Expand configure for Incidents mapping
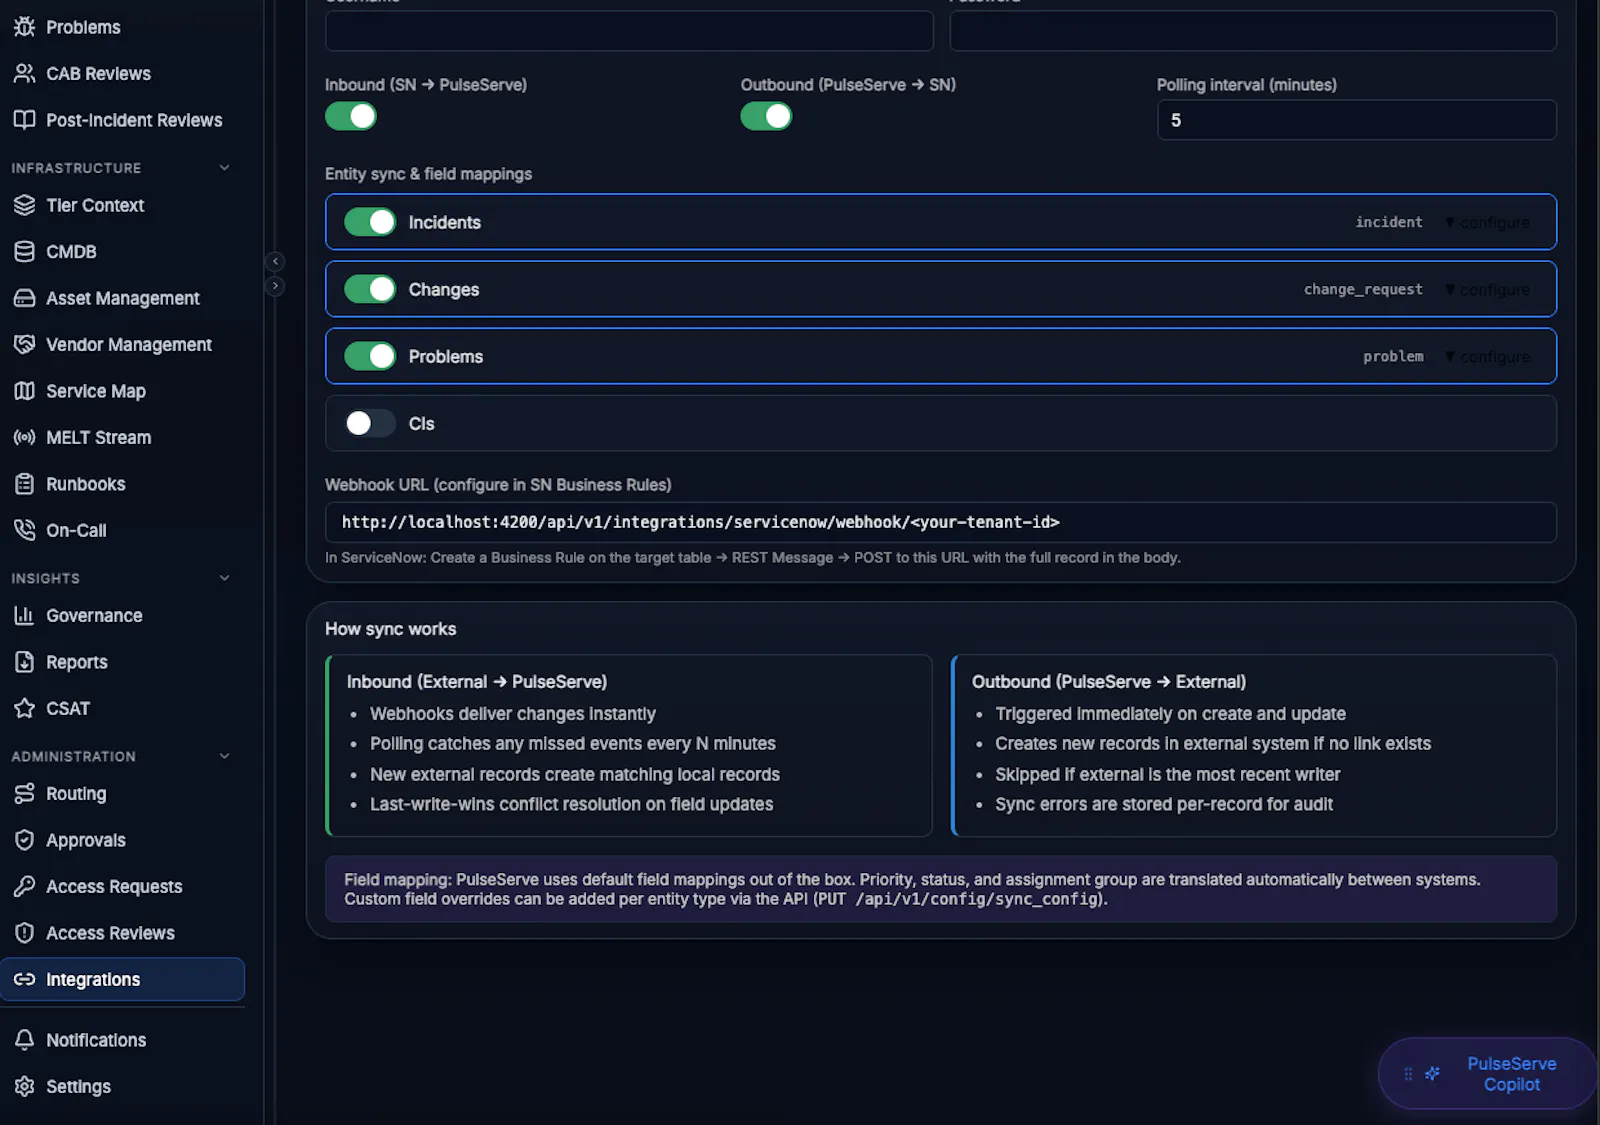1600x1125 pixels. pyautogui.click(x=1487, y=222)
